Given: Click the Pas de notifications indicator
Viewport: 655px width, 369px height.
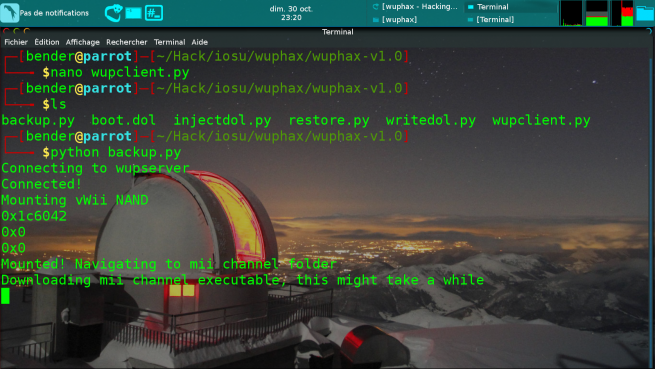Looking at the screenshot, I should tap(54, 13).
